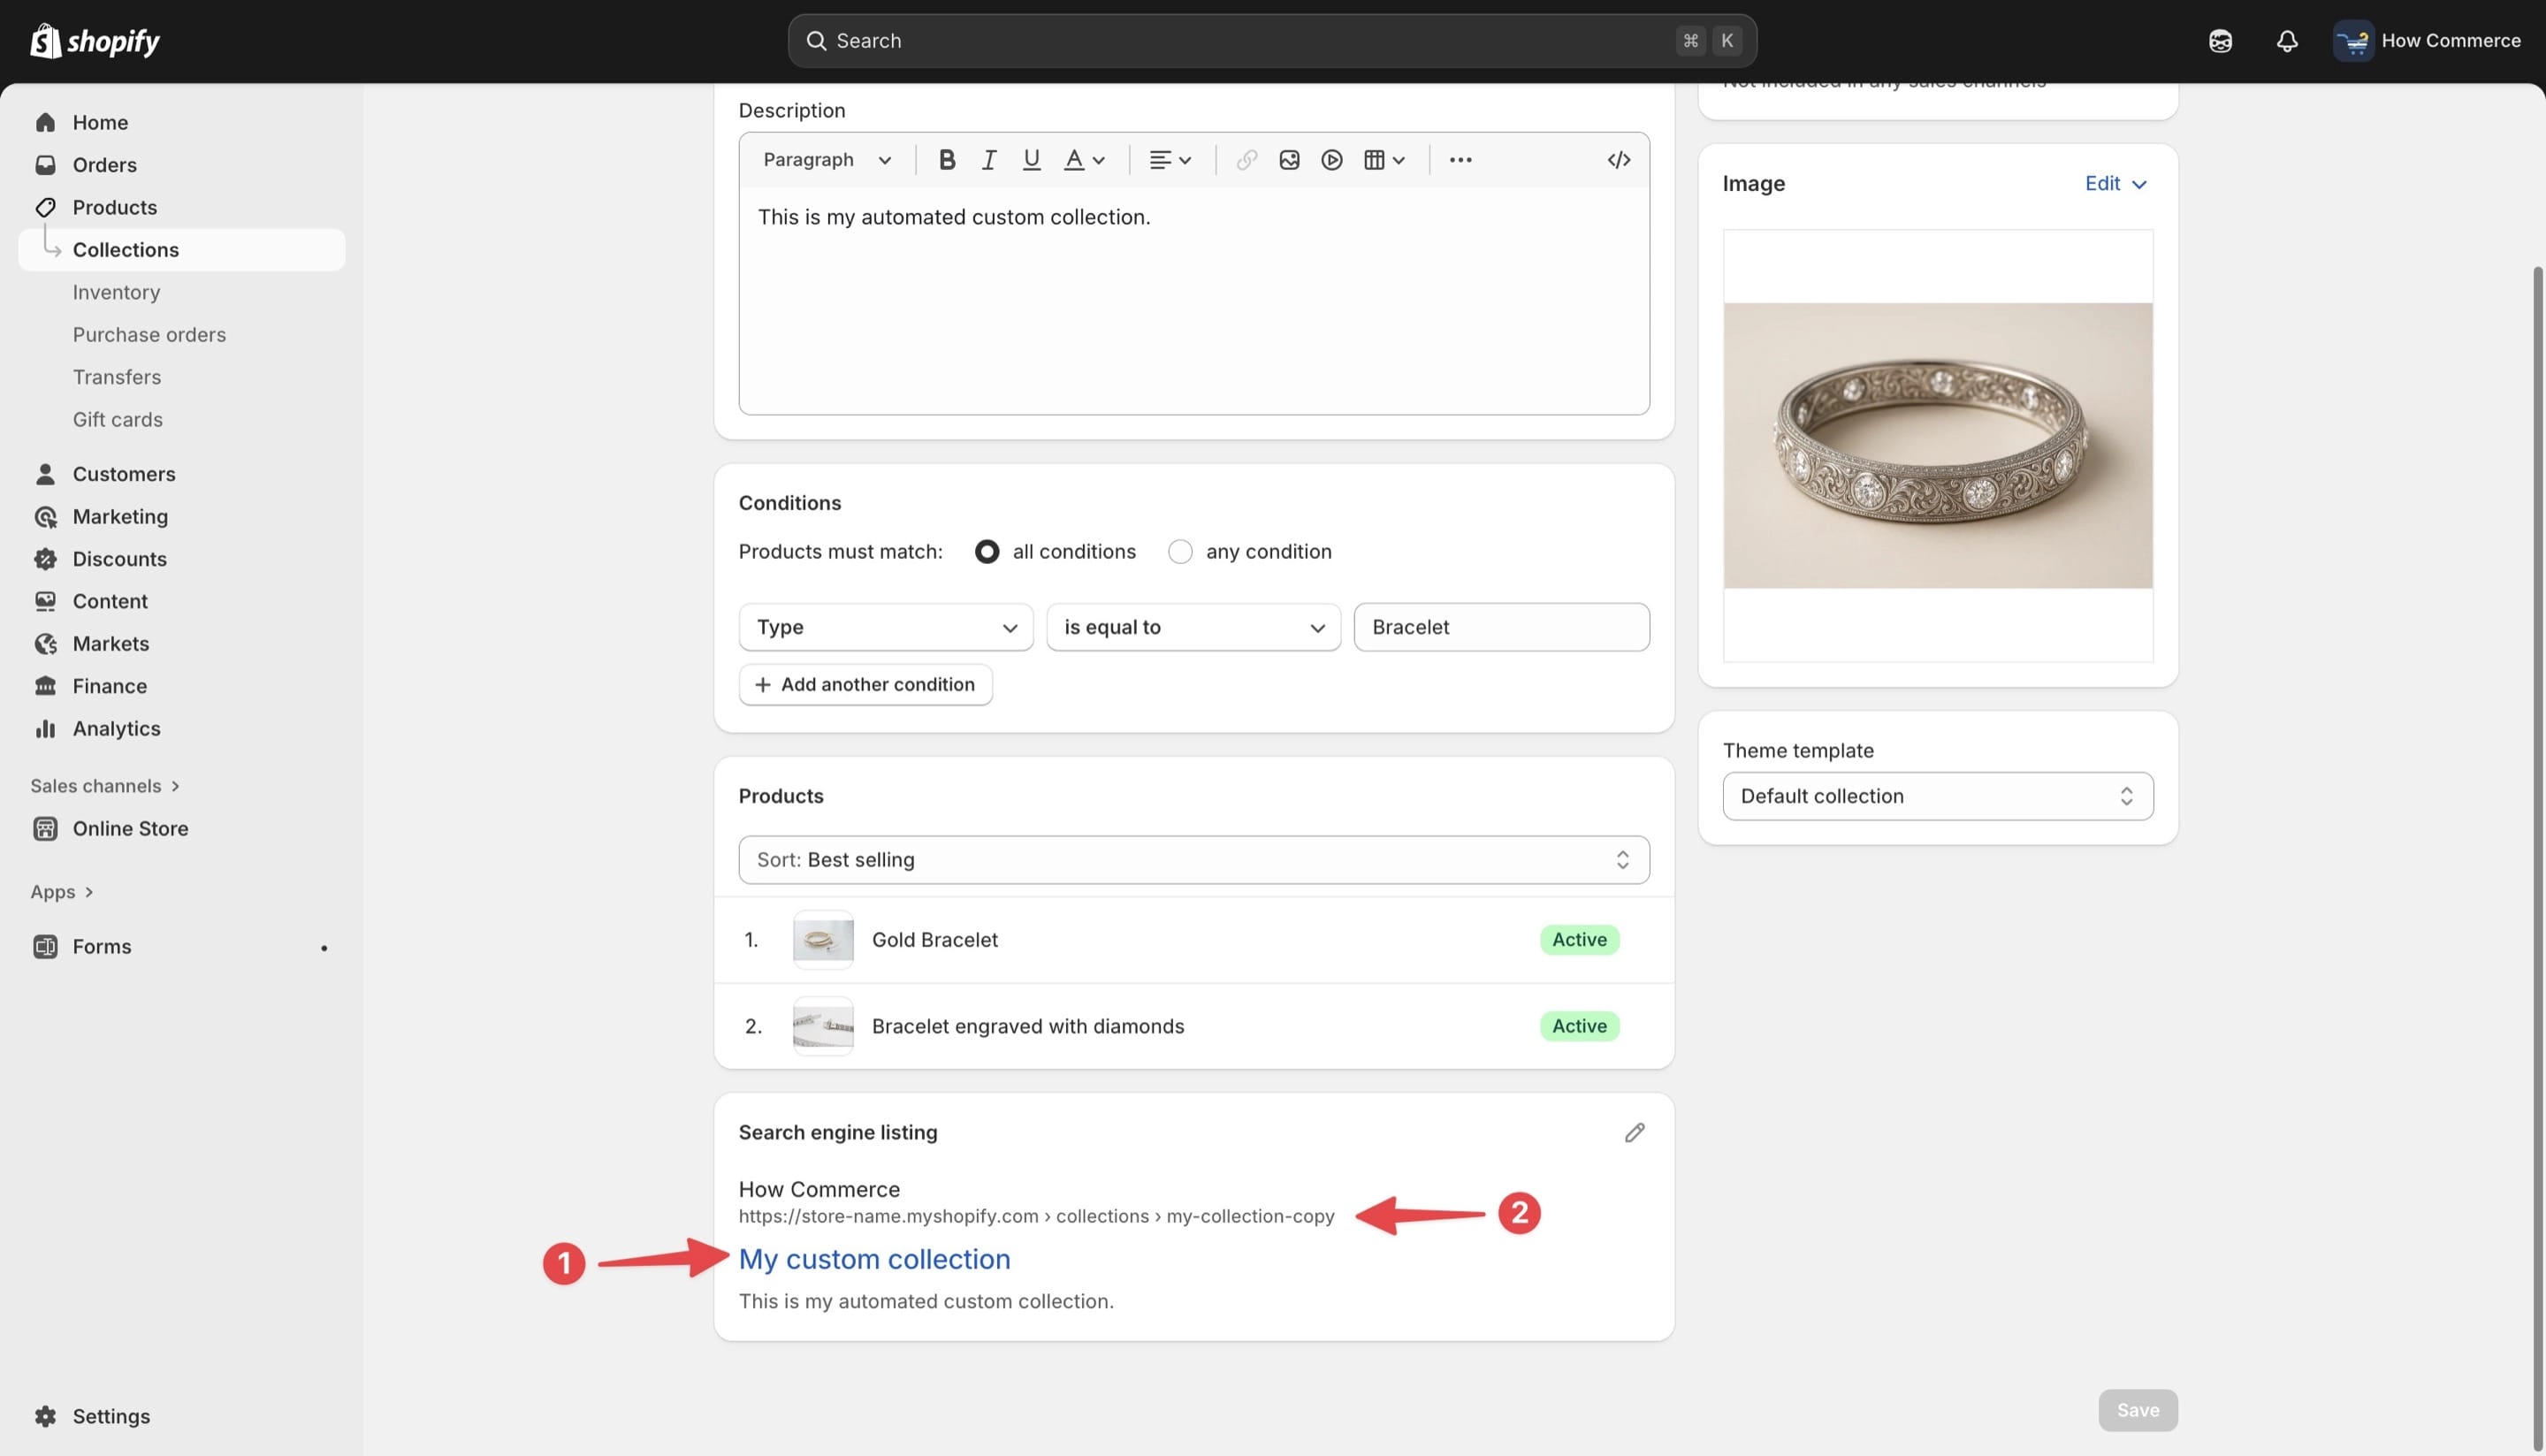Click Add another condition button
This screenshot has width=2546, height=1456.
coord(865,685)
